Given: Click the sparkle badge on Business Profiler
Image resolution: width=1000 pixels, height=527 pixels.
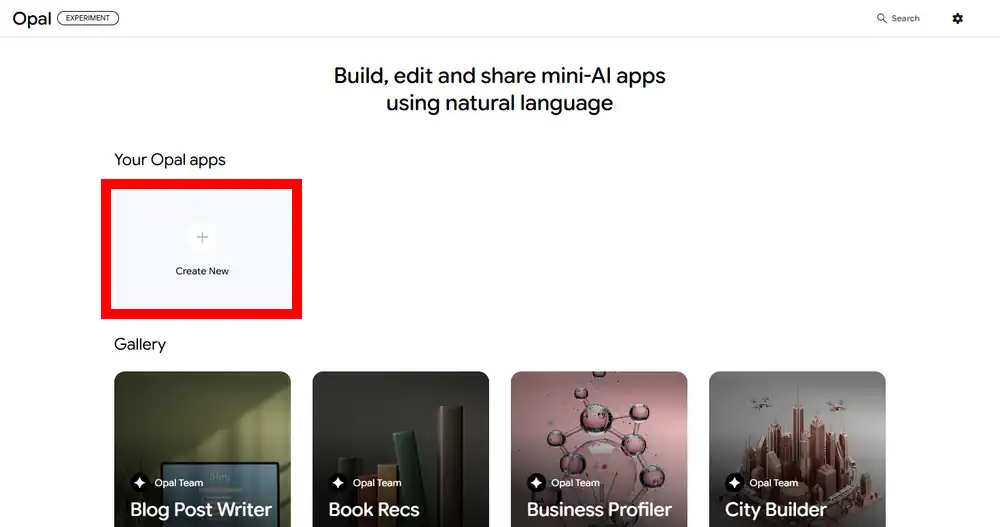Looking at the screenshot, I should [536, 483].
